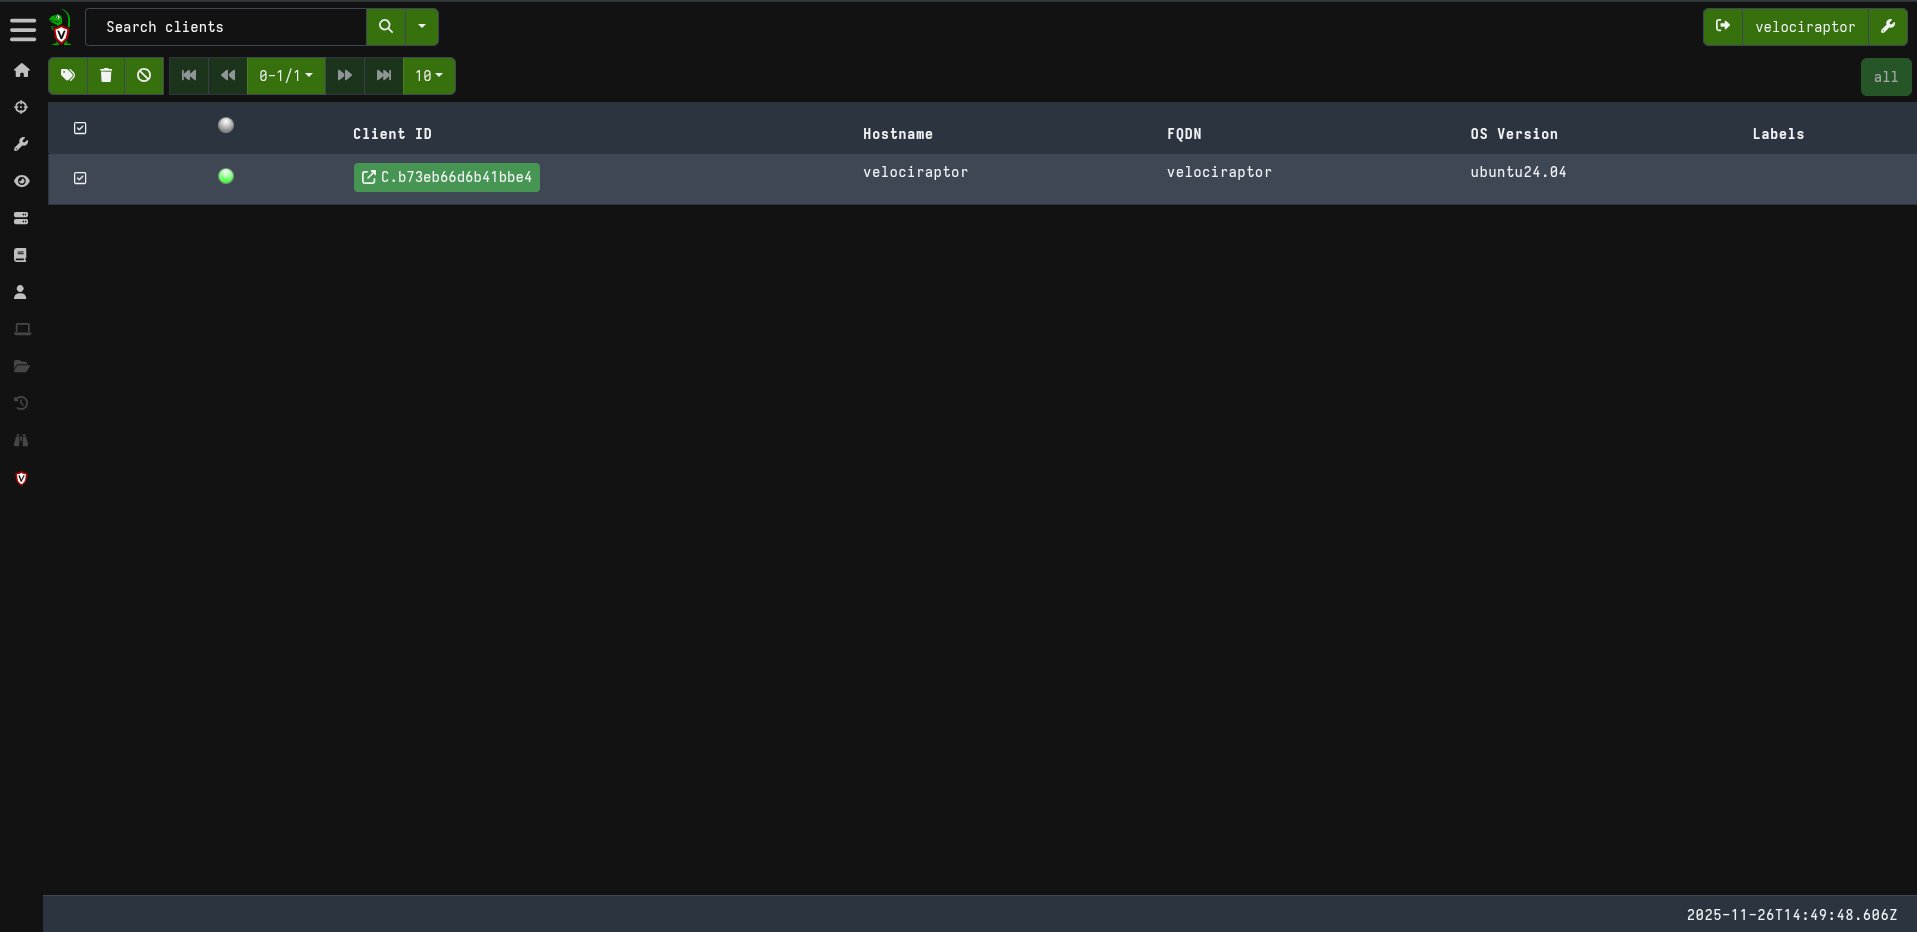Open View Artifacts wrench icon in sidebar
This screenshot has width=1917, height=932.
[x=21, y=145]
